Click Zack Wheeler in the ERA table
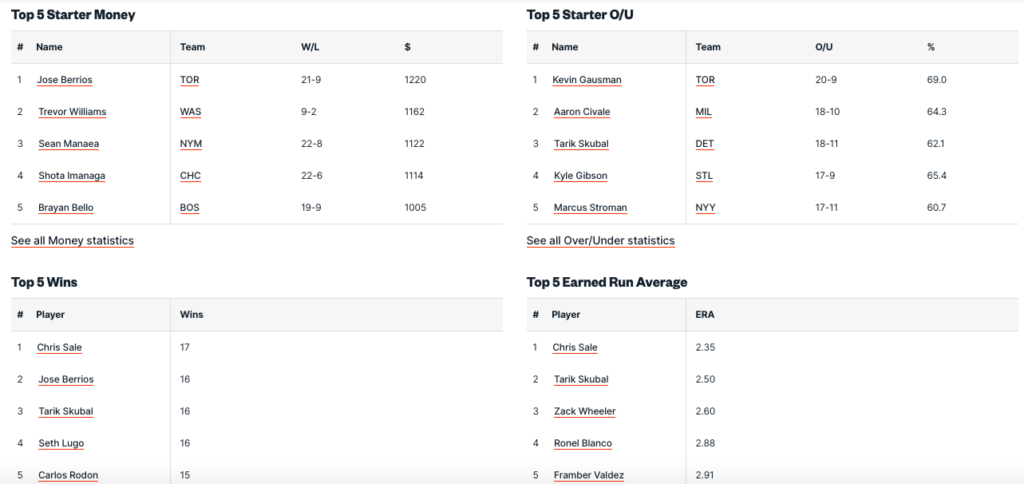The image size is (1024, 484). tap(584, 411)
